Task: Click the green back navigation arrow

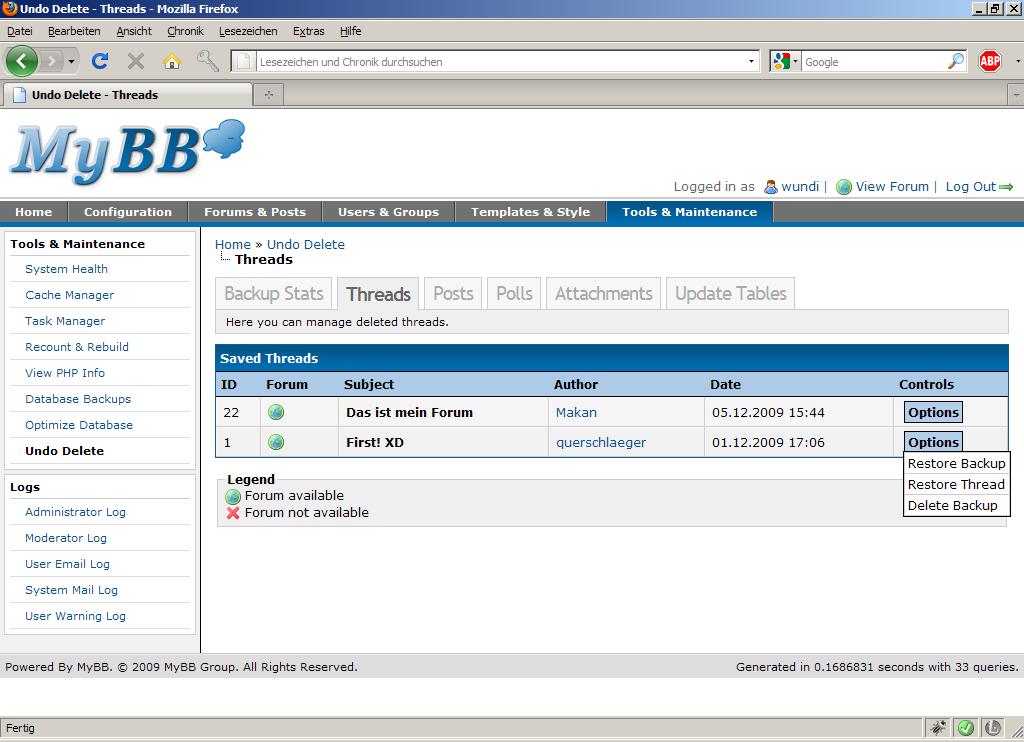Action: [x=22, y=61]
